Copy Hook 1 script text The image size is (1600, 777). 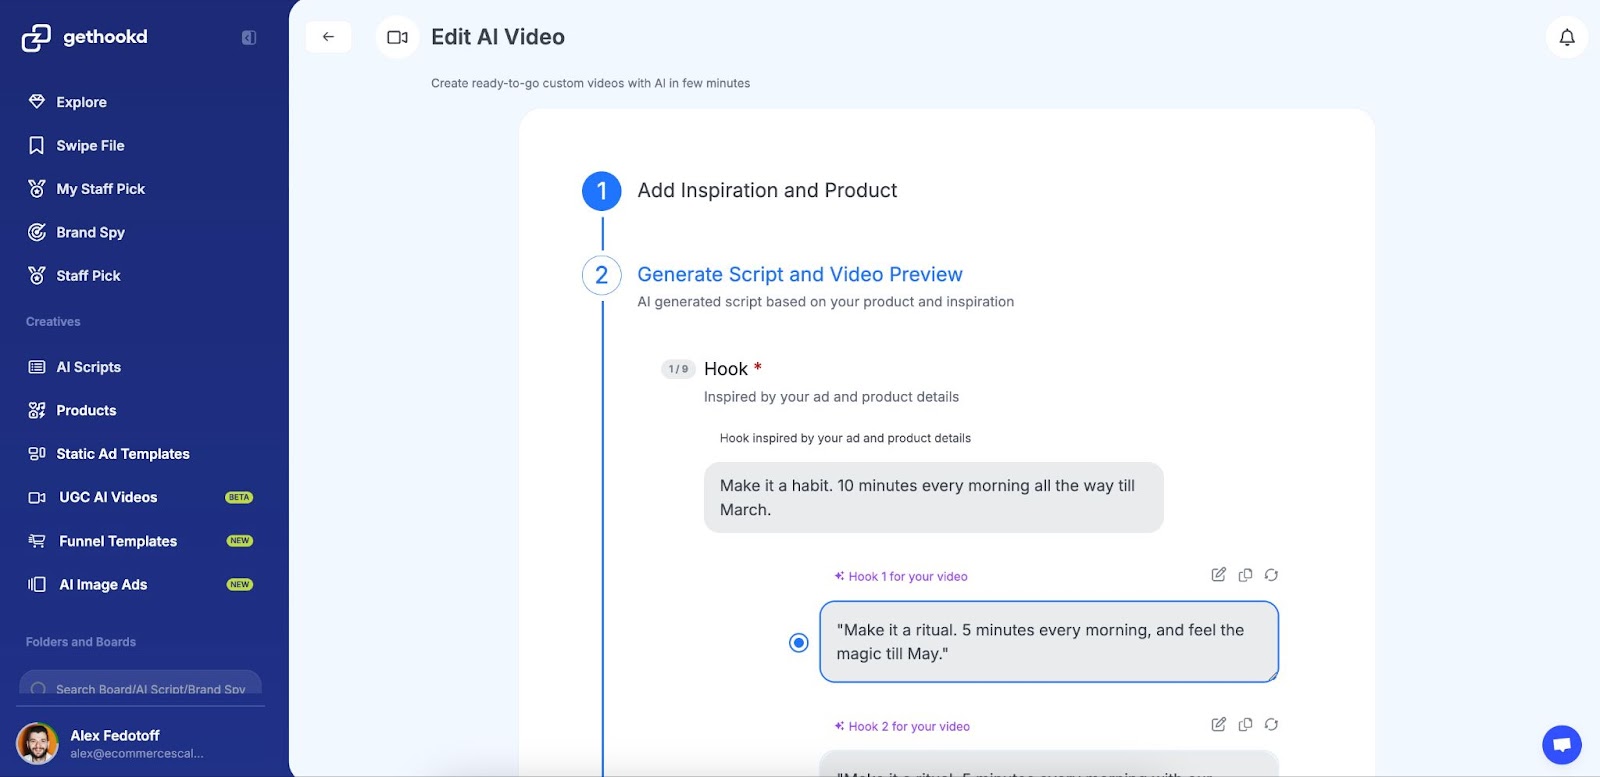1245,575
